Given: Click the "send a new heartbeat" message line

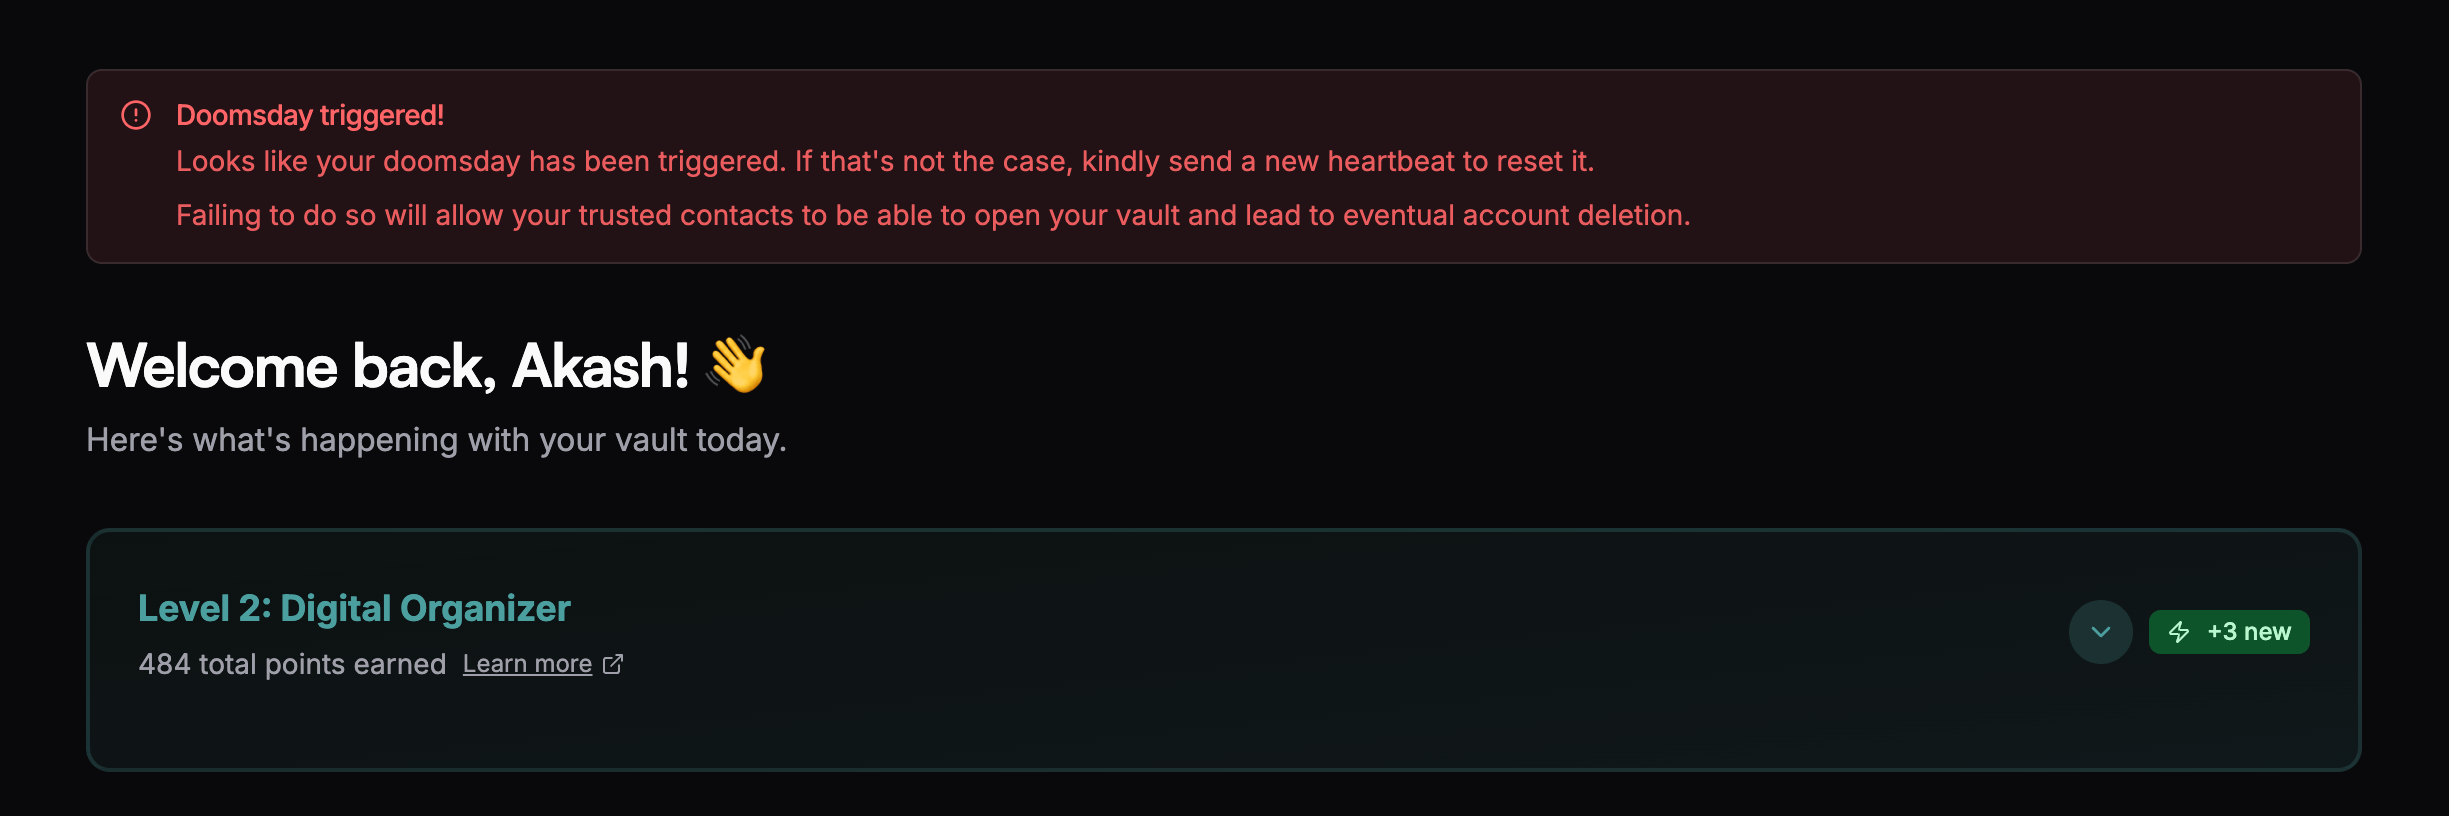Looking at the screenshot, I should click(x=885, y=161).
